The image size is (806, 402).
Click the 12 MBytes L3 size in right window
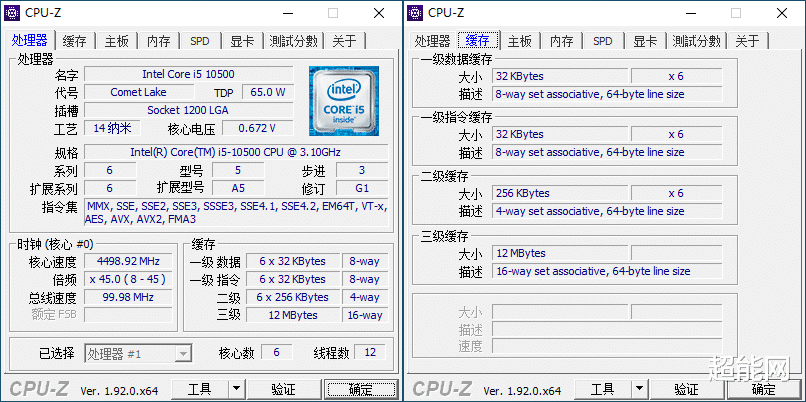560,253
